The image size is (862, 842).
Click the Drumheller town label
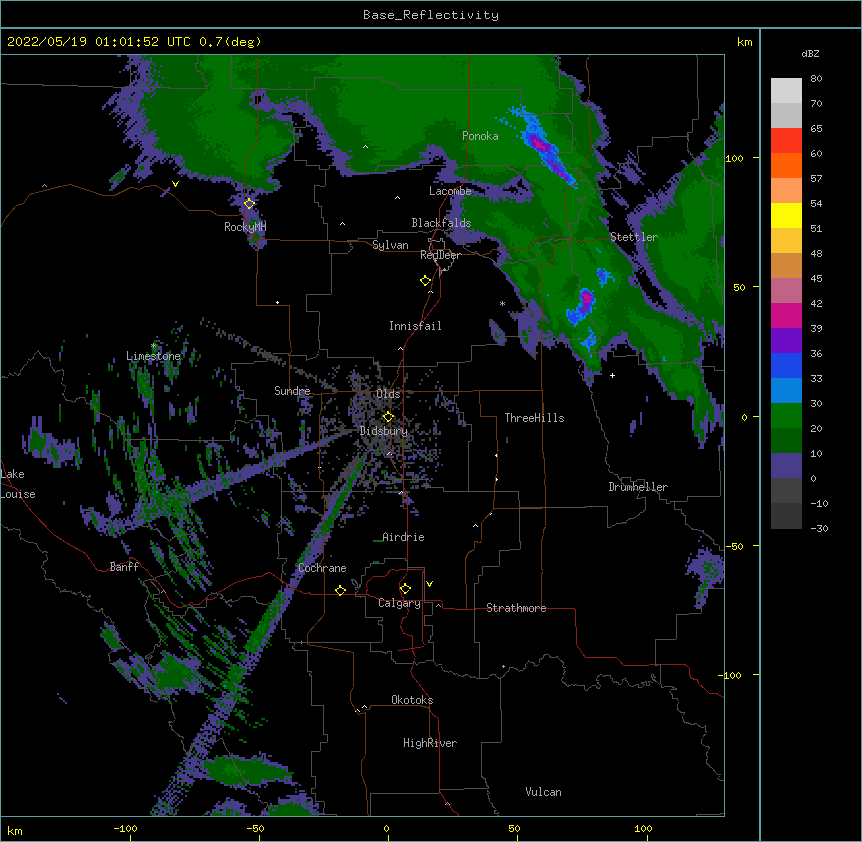click(638, 487)
